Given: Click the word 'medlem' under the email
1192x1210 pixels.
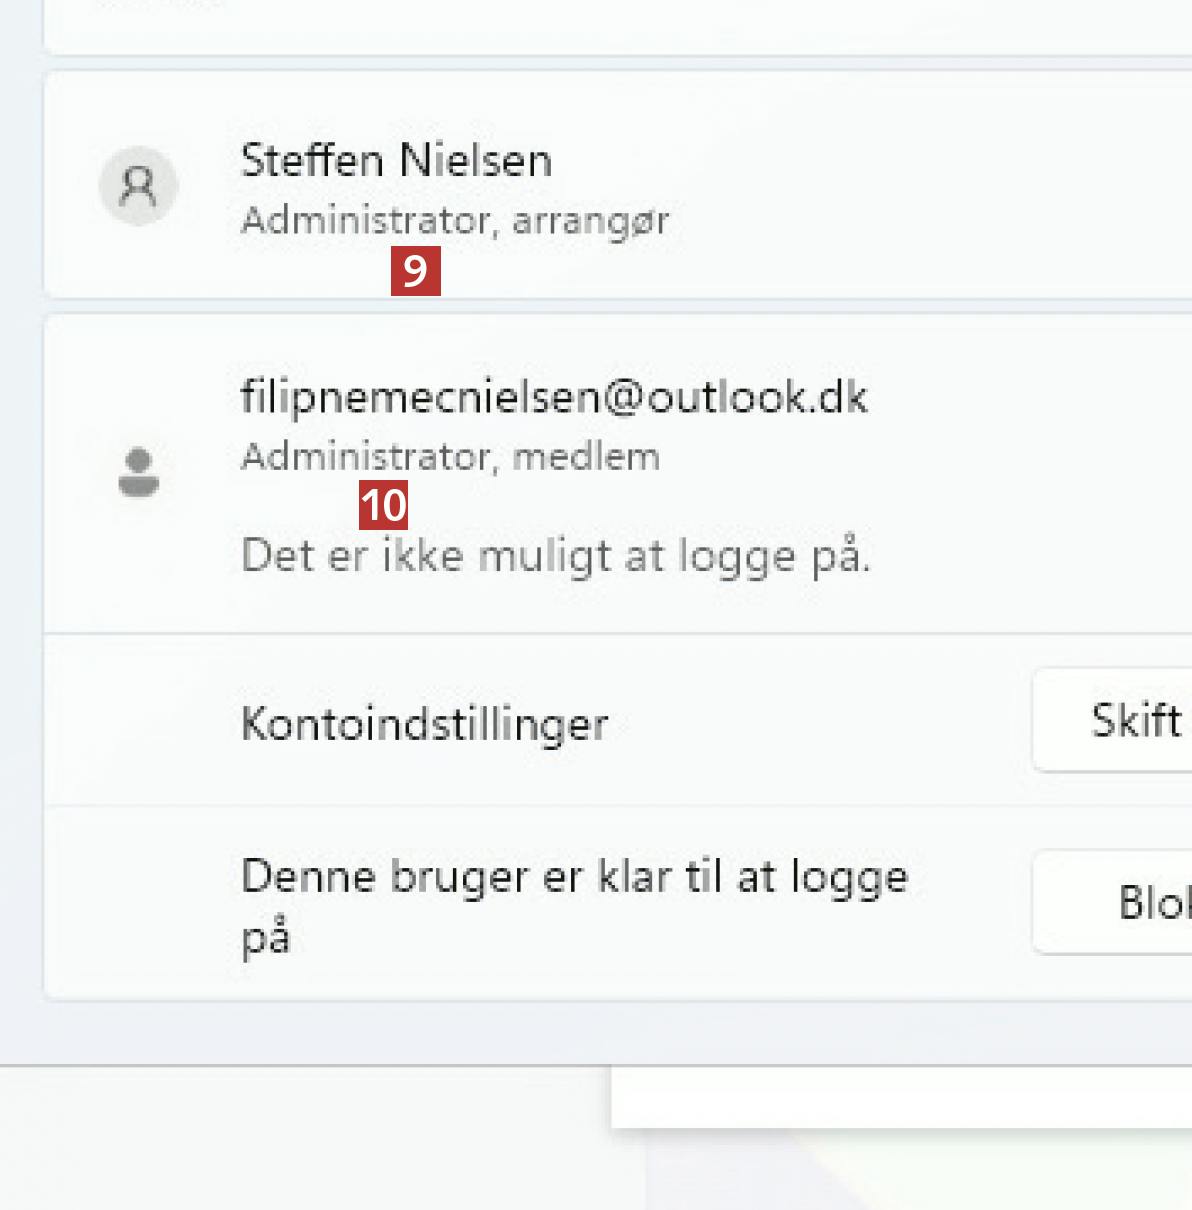Looking at the screenshot, I should click(x=586, y=457).
